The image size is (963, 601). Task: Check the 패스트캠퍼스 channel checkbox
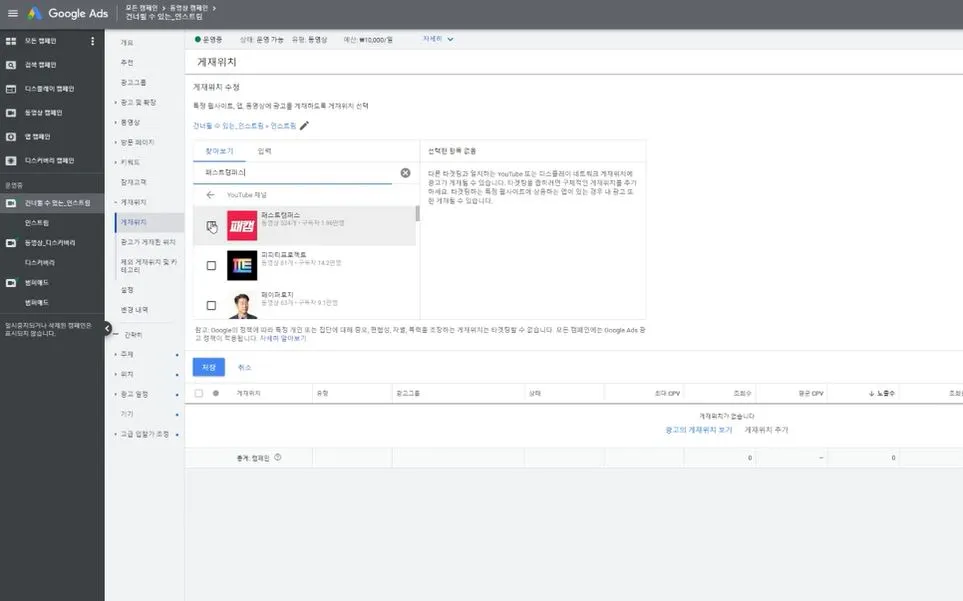[211, 224]
